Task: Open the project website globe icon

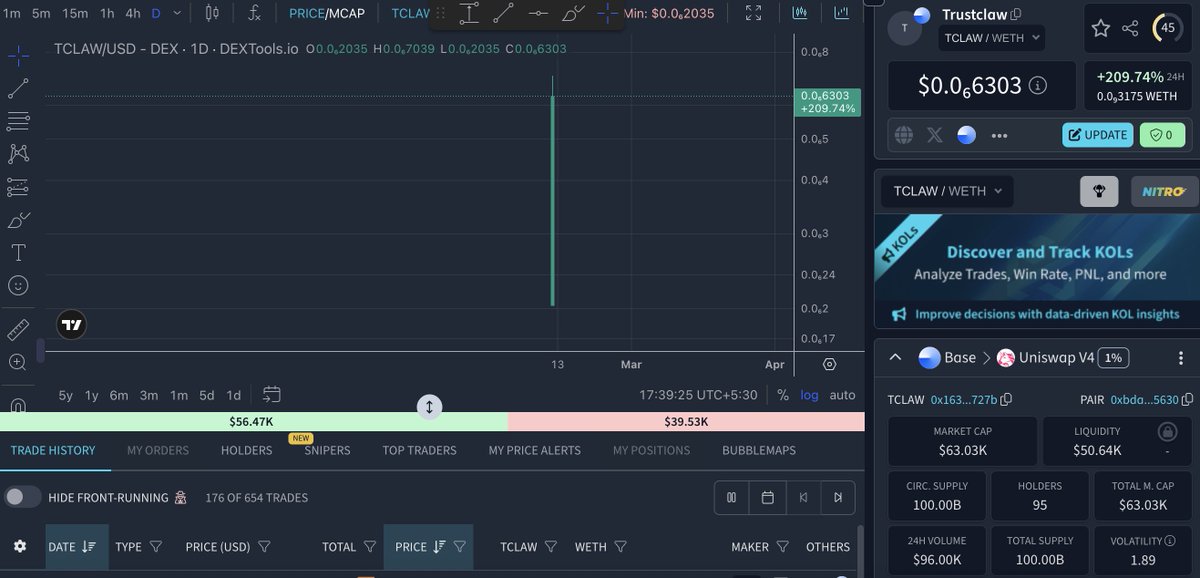Action: click(x=904, y=135)
